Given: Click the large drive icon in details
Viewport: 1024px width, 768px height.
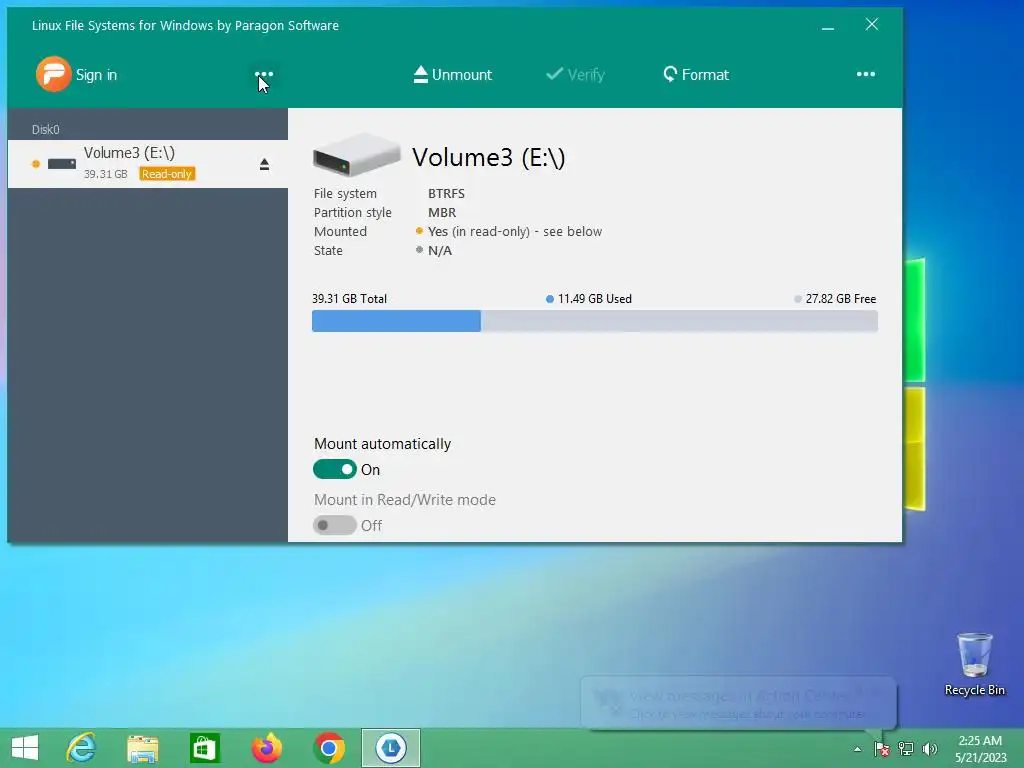Looking at the screenshot, I should tap(356, 155).
